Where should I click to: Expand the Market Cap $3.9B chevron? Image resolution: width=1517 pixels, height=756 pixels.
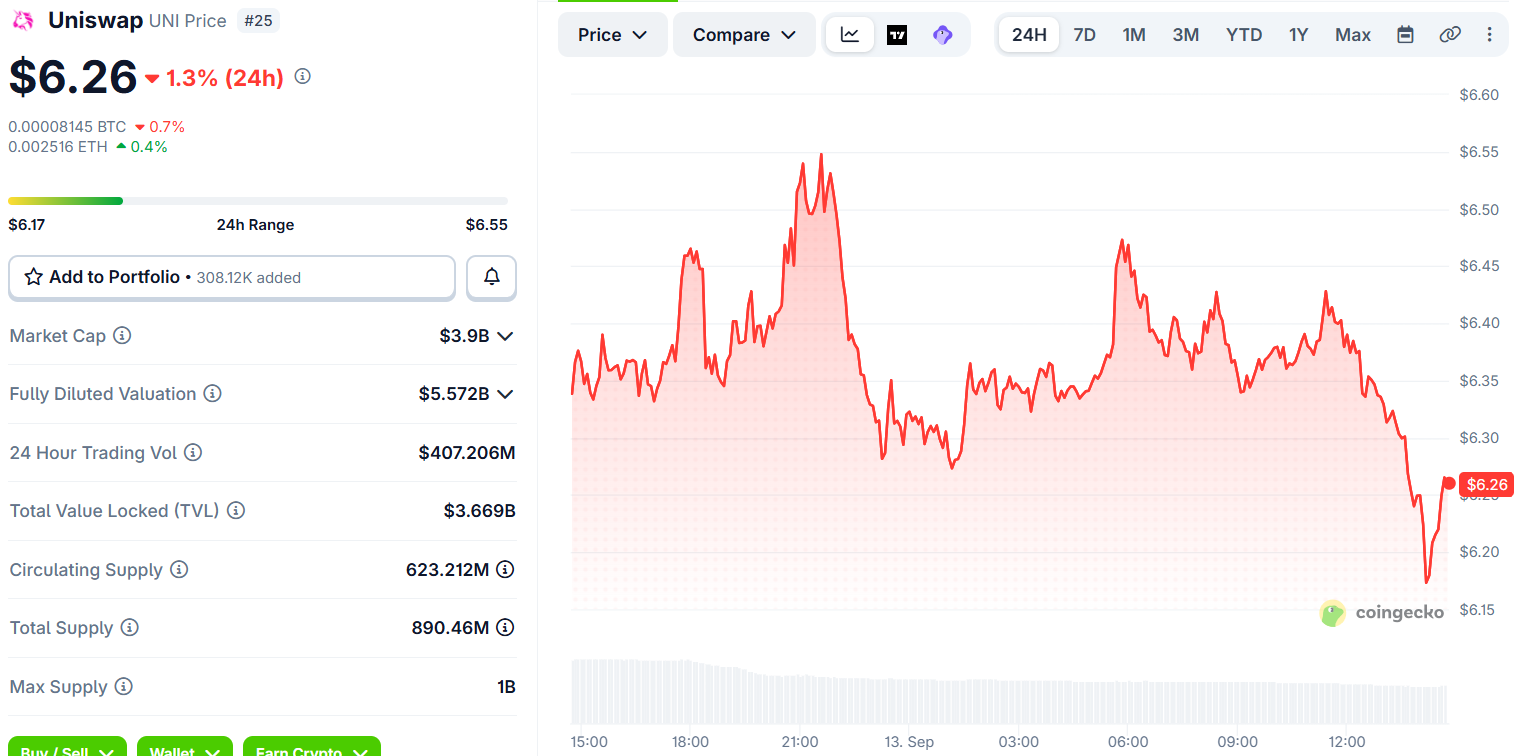[506, 336]
